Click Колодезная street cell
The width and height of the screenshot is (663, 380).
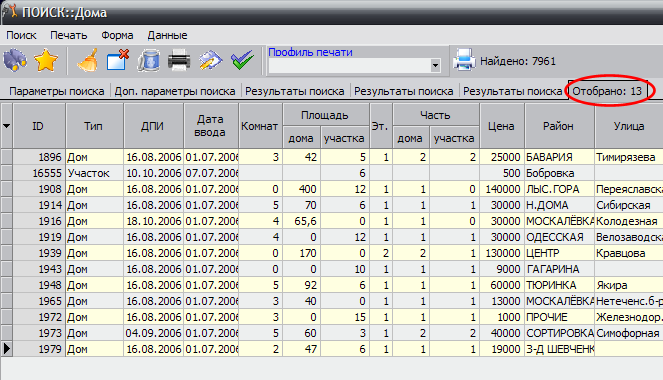tap(629, 221)
